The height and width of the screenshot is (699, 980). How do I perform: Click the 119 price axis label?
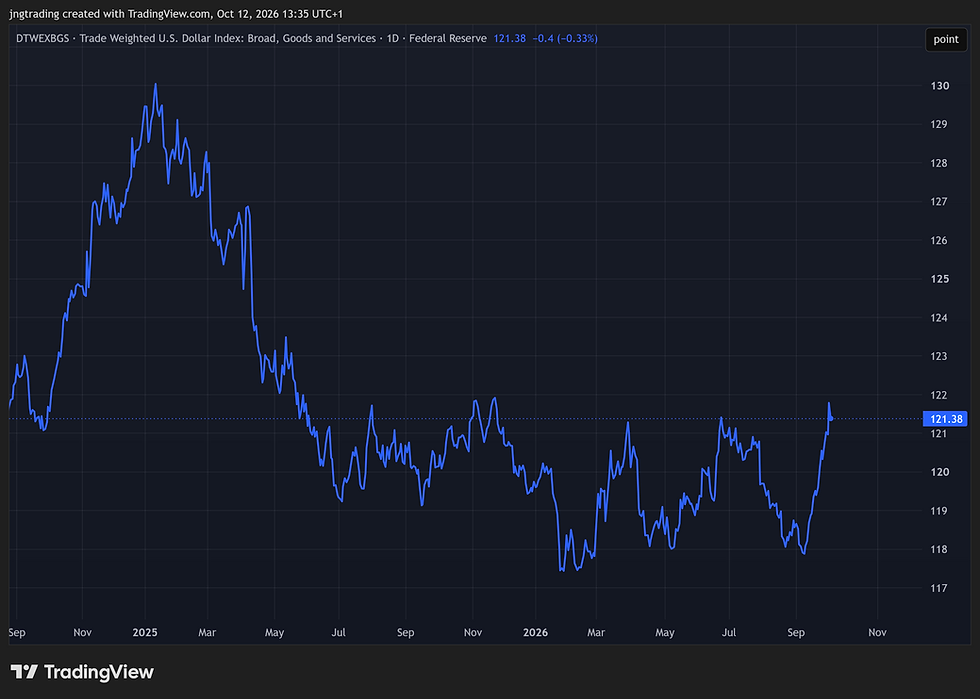coord(939,511)
